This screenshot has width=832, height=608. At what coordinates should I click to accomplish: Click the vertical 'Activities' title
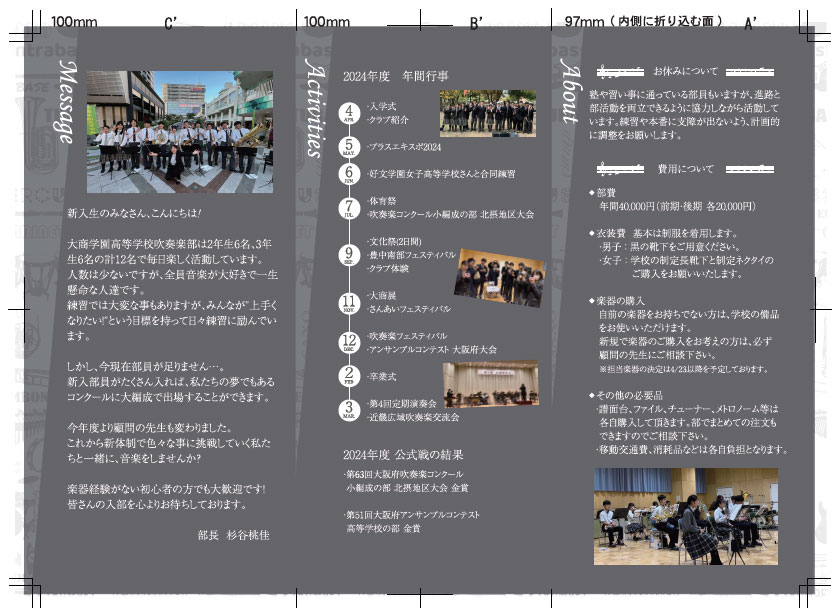coord(314,107)
